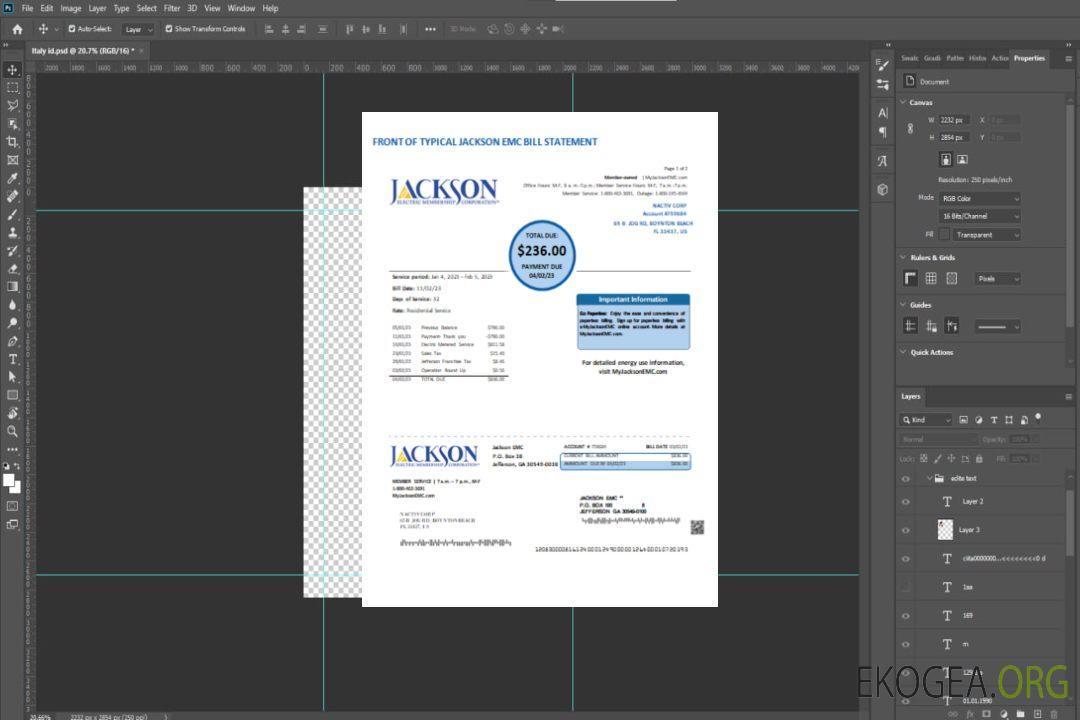
Task: Select the Horizontal Type tool
Action: pyautogui.click(x=12, y=359)
